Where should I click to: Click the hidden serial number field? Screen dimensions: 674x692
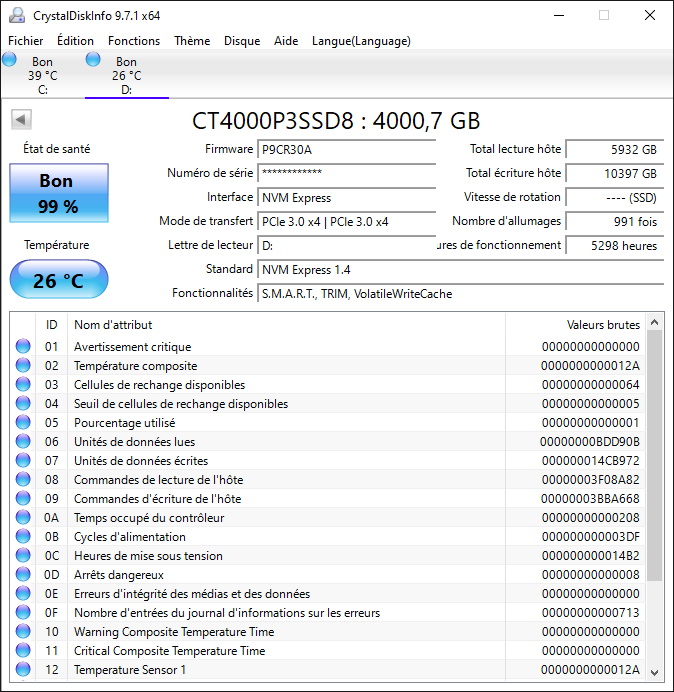pos(346,173)
